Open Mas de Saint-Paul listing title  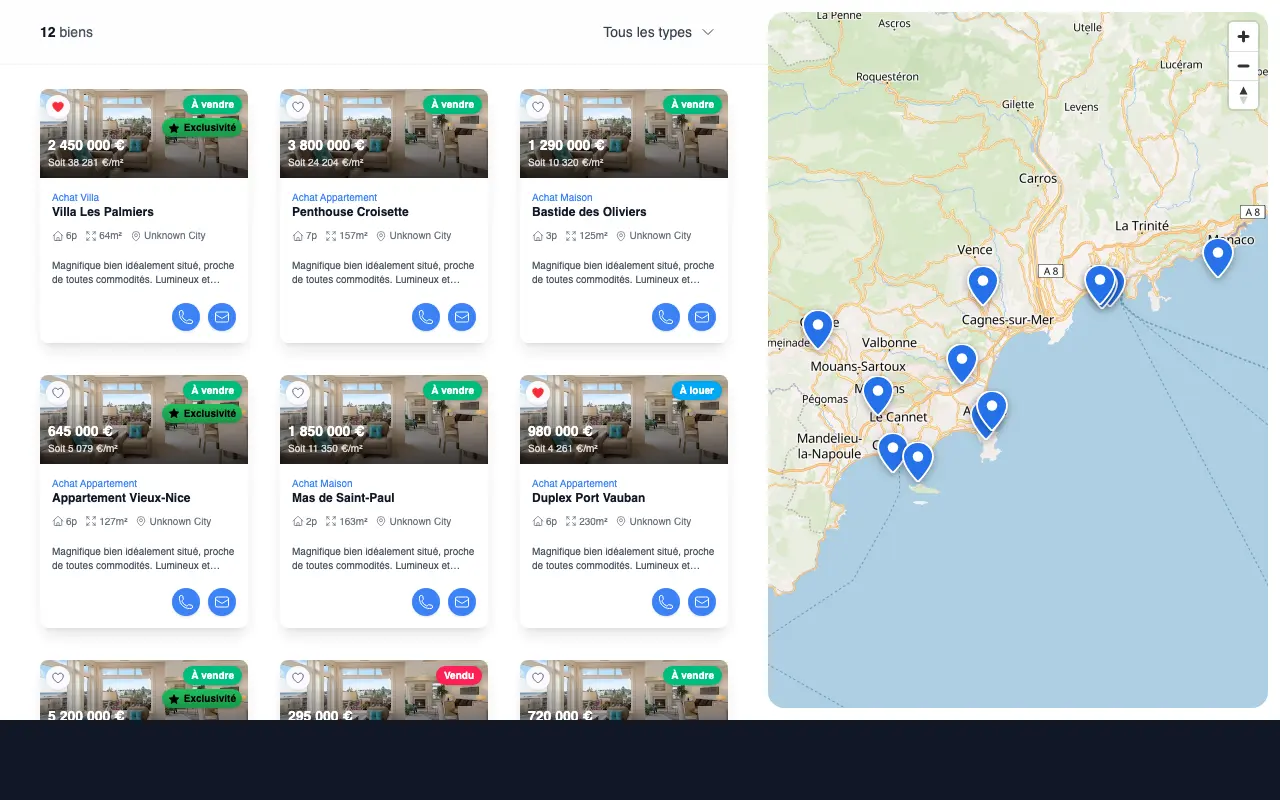tap(343, 498)
